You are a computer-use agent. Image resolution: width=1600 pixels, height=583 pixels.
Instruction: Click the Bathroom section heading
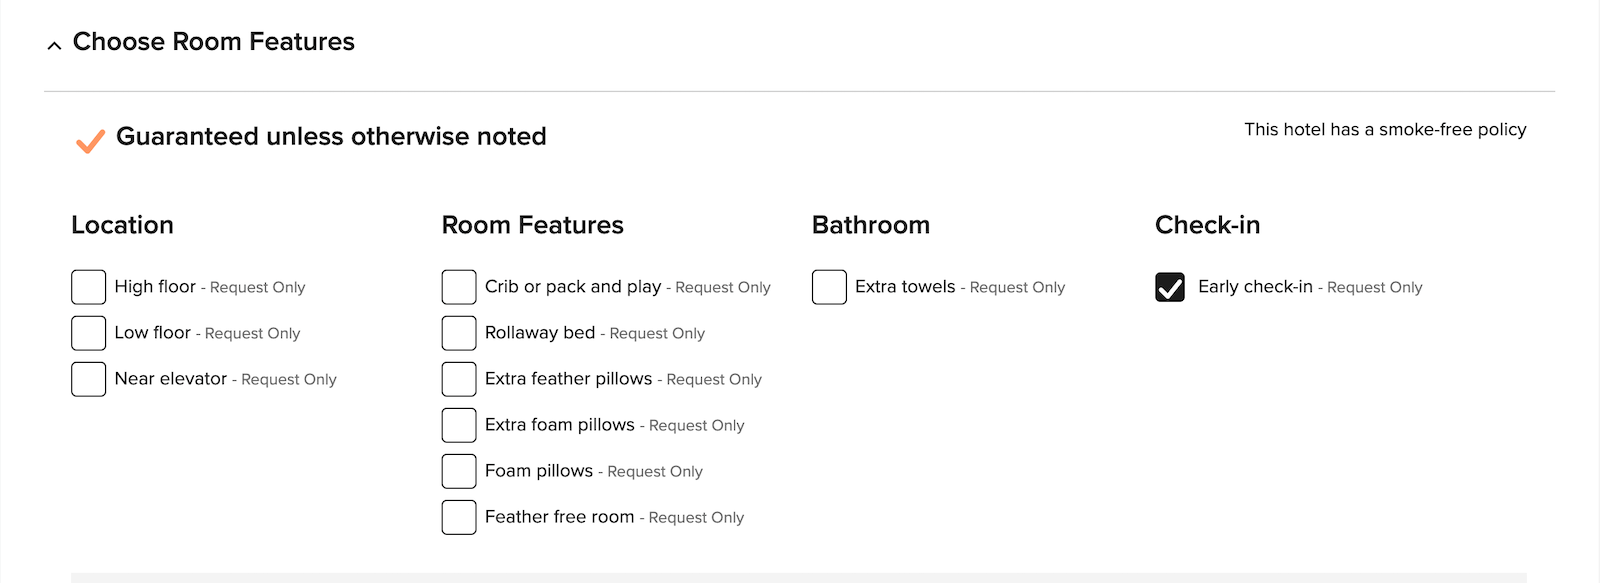872,226
